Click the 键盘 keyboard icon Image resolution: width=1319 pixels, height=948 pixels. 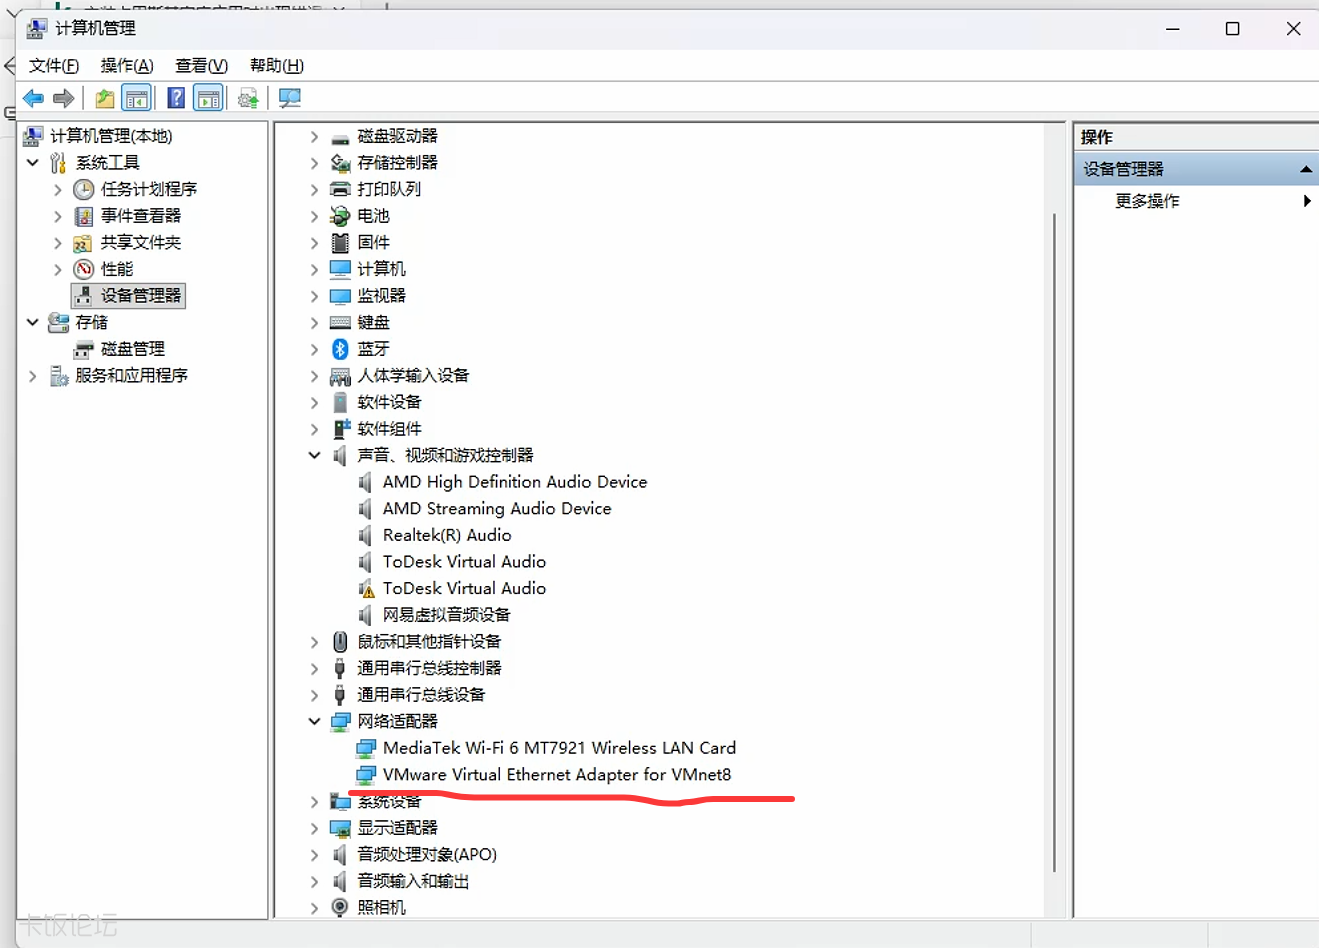pyautogui.click(x=340, y=323)
